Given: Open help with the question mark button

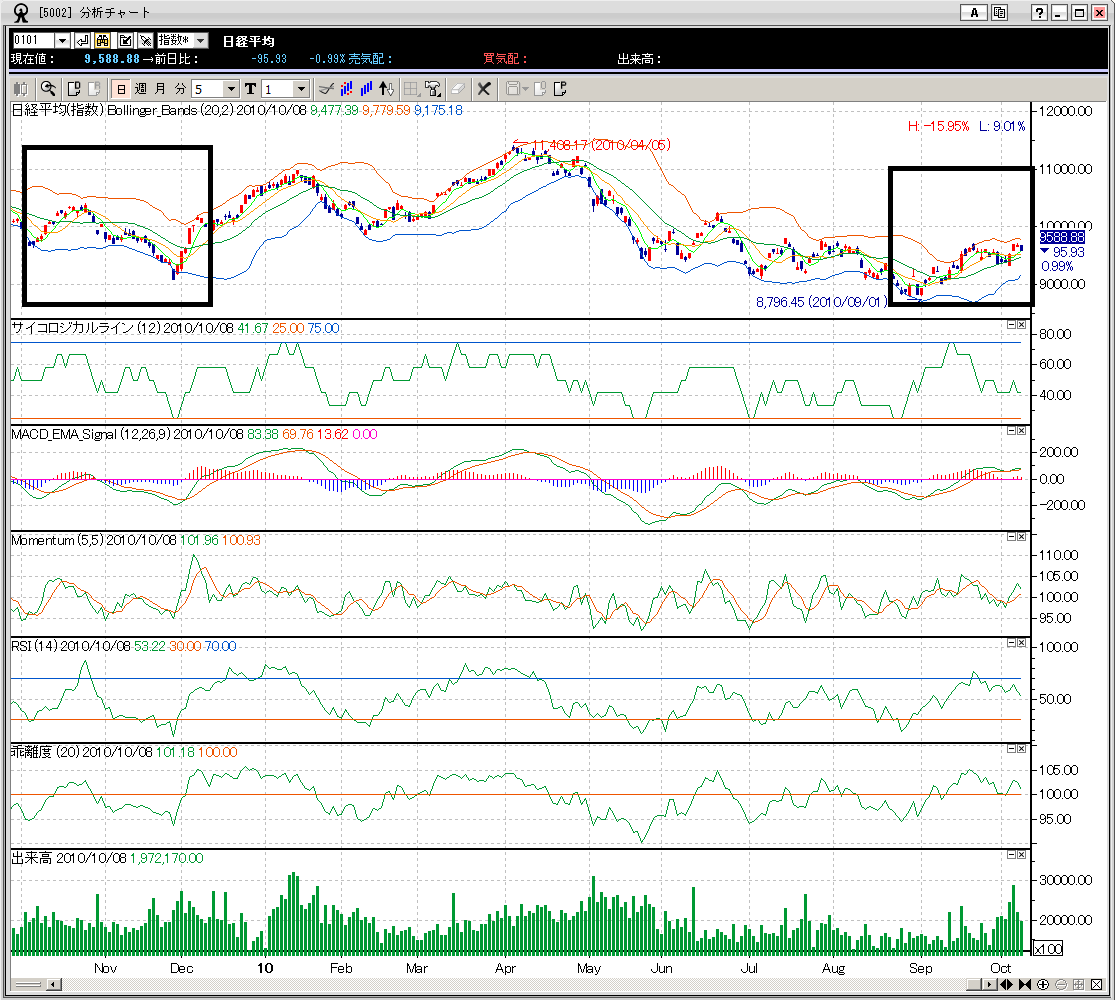Looking at the screenshot, I should pyautogui.click(x=1041, y=13).
